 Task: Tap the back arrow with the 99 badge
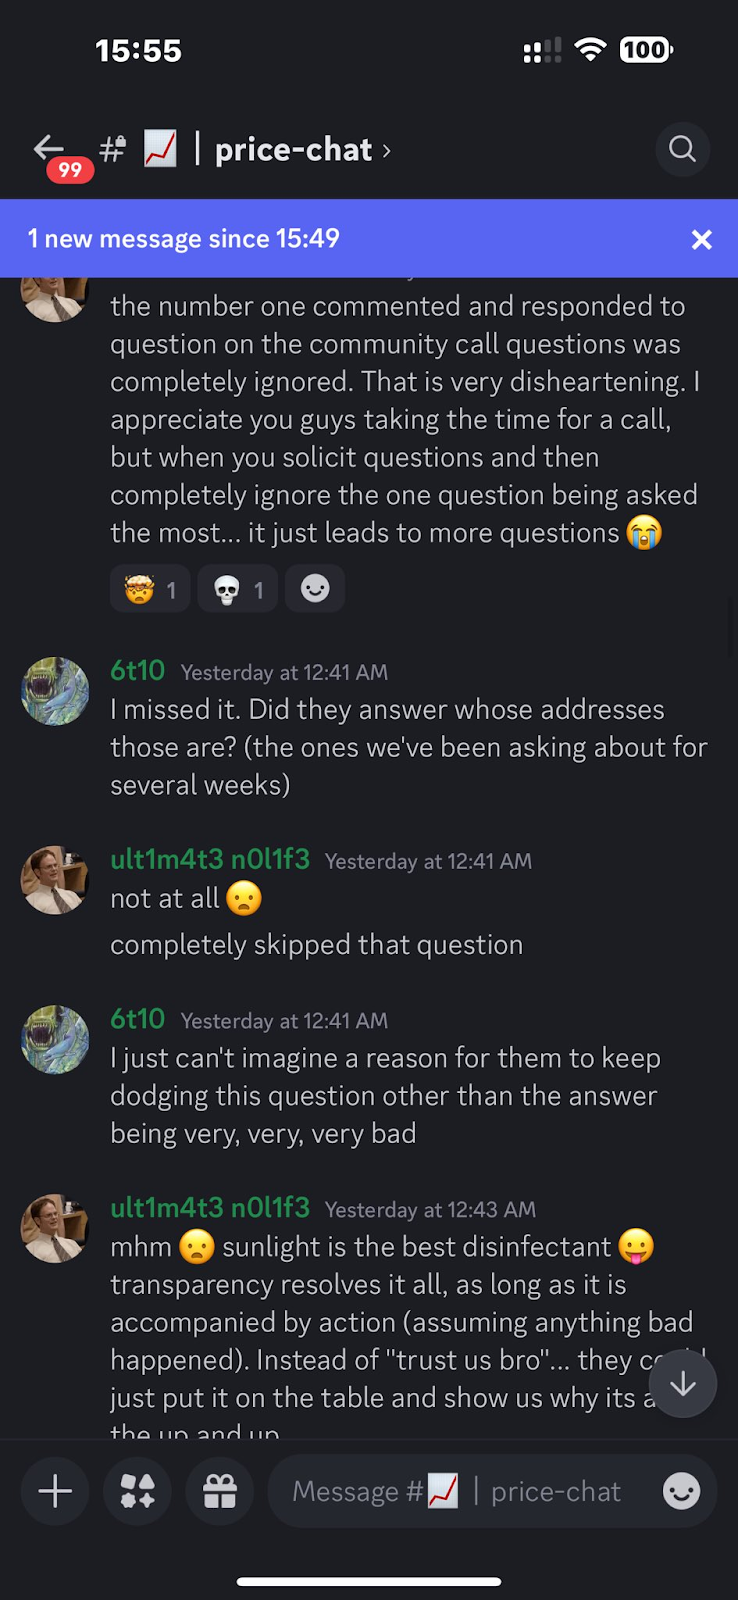pos(48,148)
